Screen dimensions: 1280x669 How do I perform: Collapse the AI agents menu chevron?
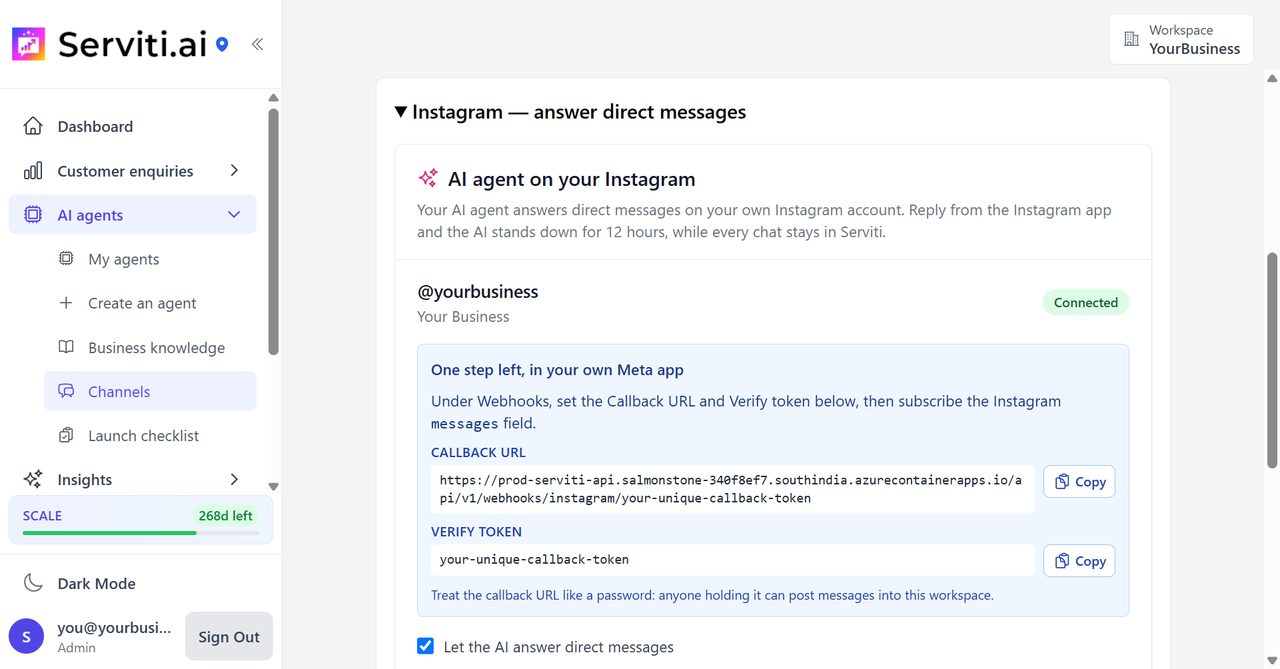pos(234,215)
